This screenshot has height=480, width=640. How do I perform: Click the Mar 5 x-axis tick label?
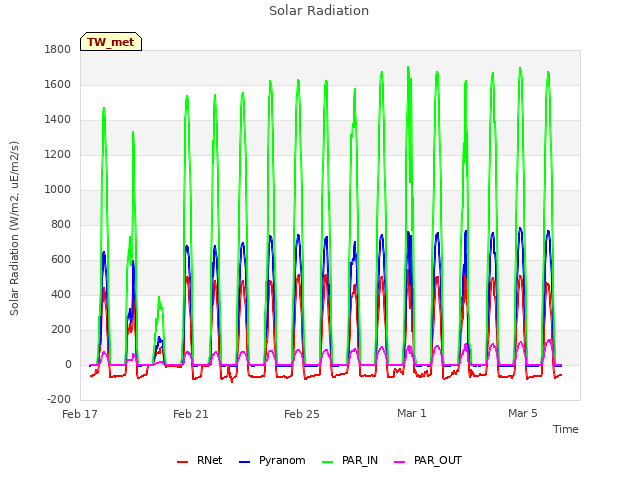(523, 413)
